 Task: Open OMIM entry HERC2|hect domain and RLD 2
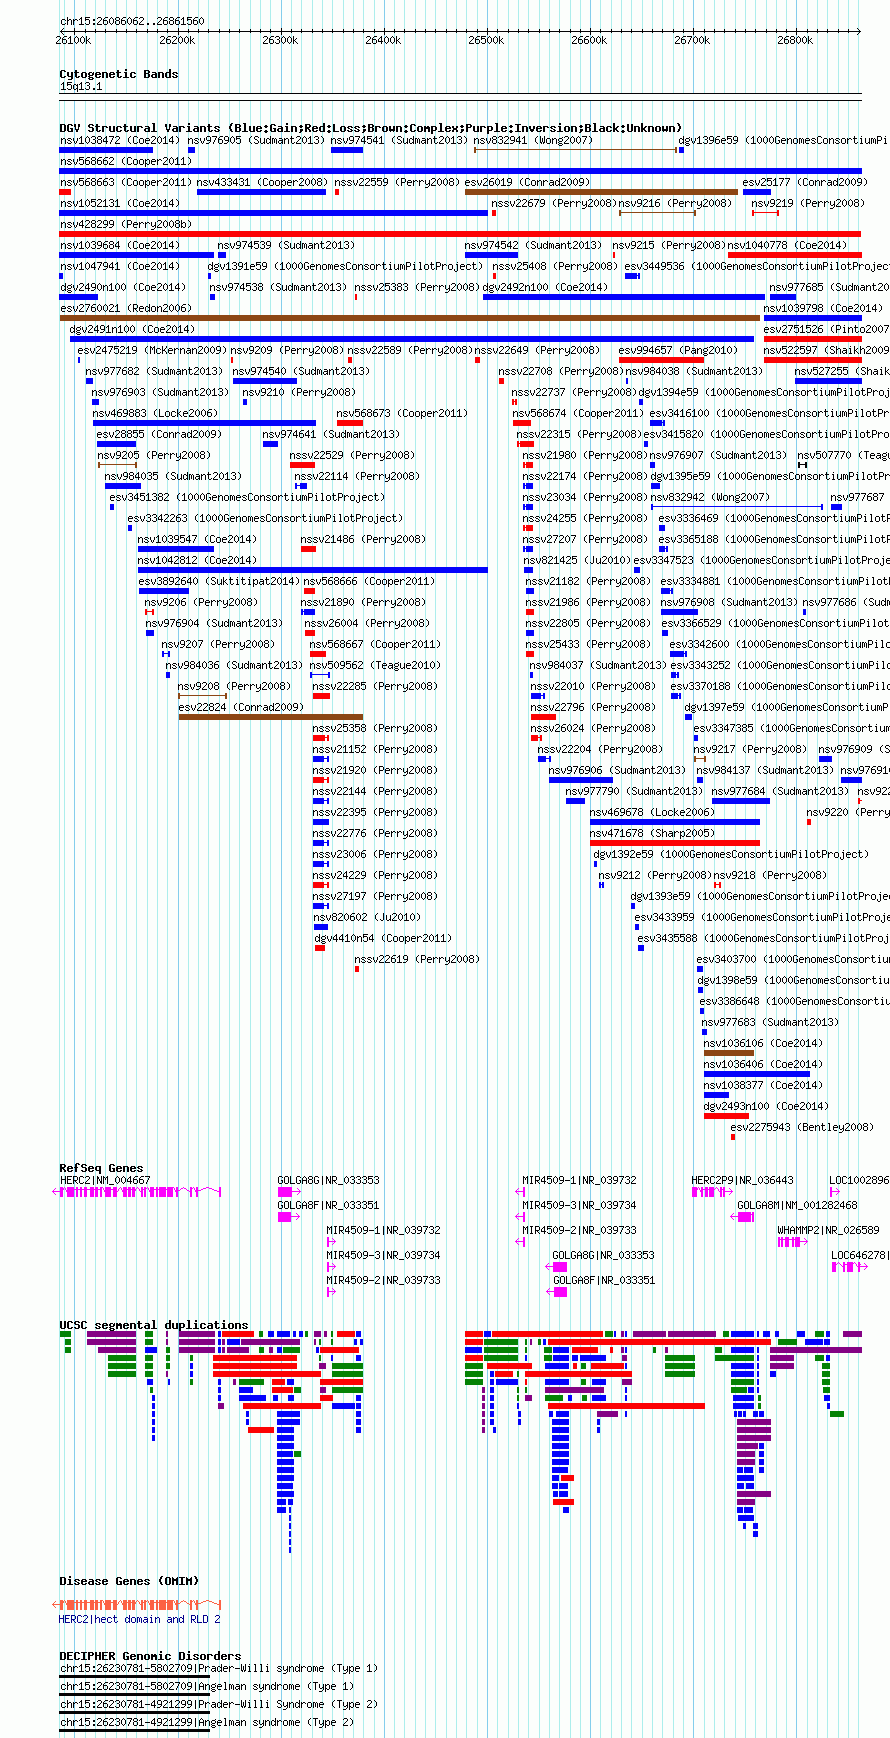140,1619
